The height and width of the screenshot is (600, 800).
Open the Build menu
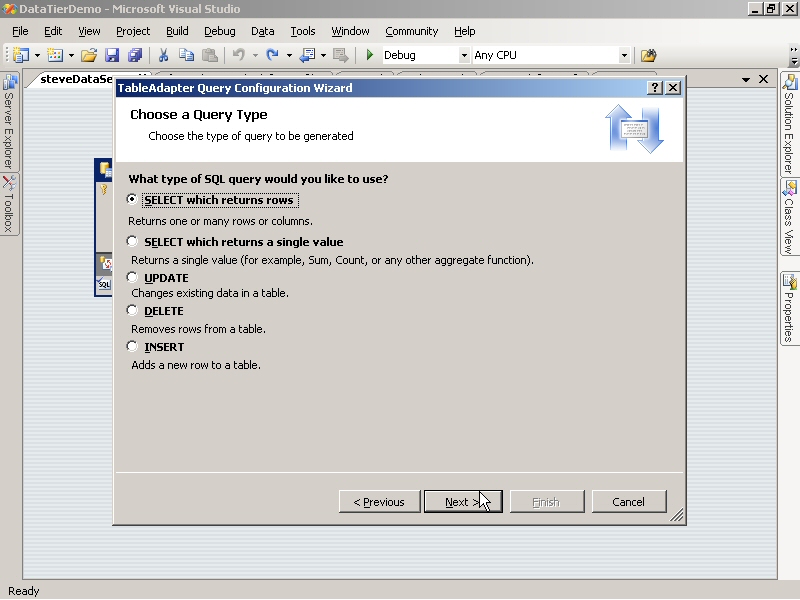177,31
